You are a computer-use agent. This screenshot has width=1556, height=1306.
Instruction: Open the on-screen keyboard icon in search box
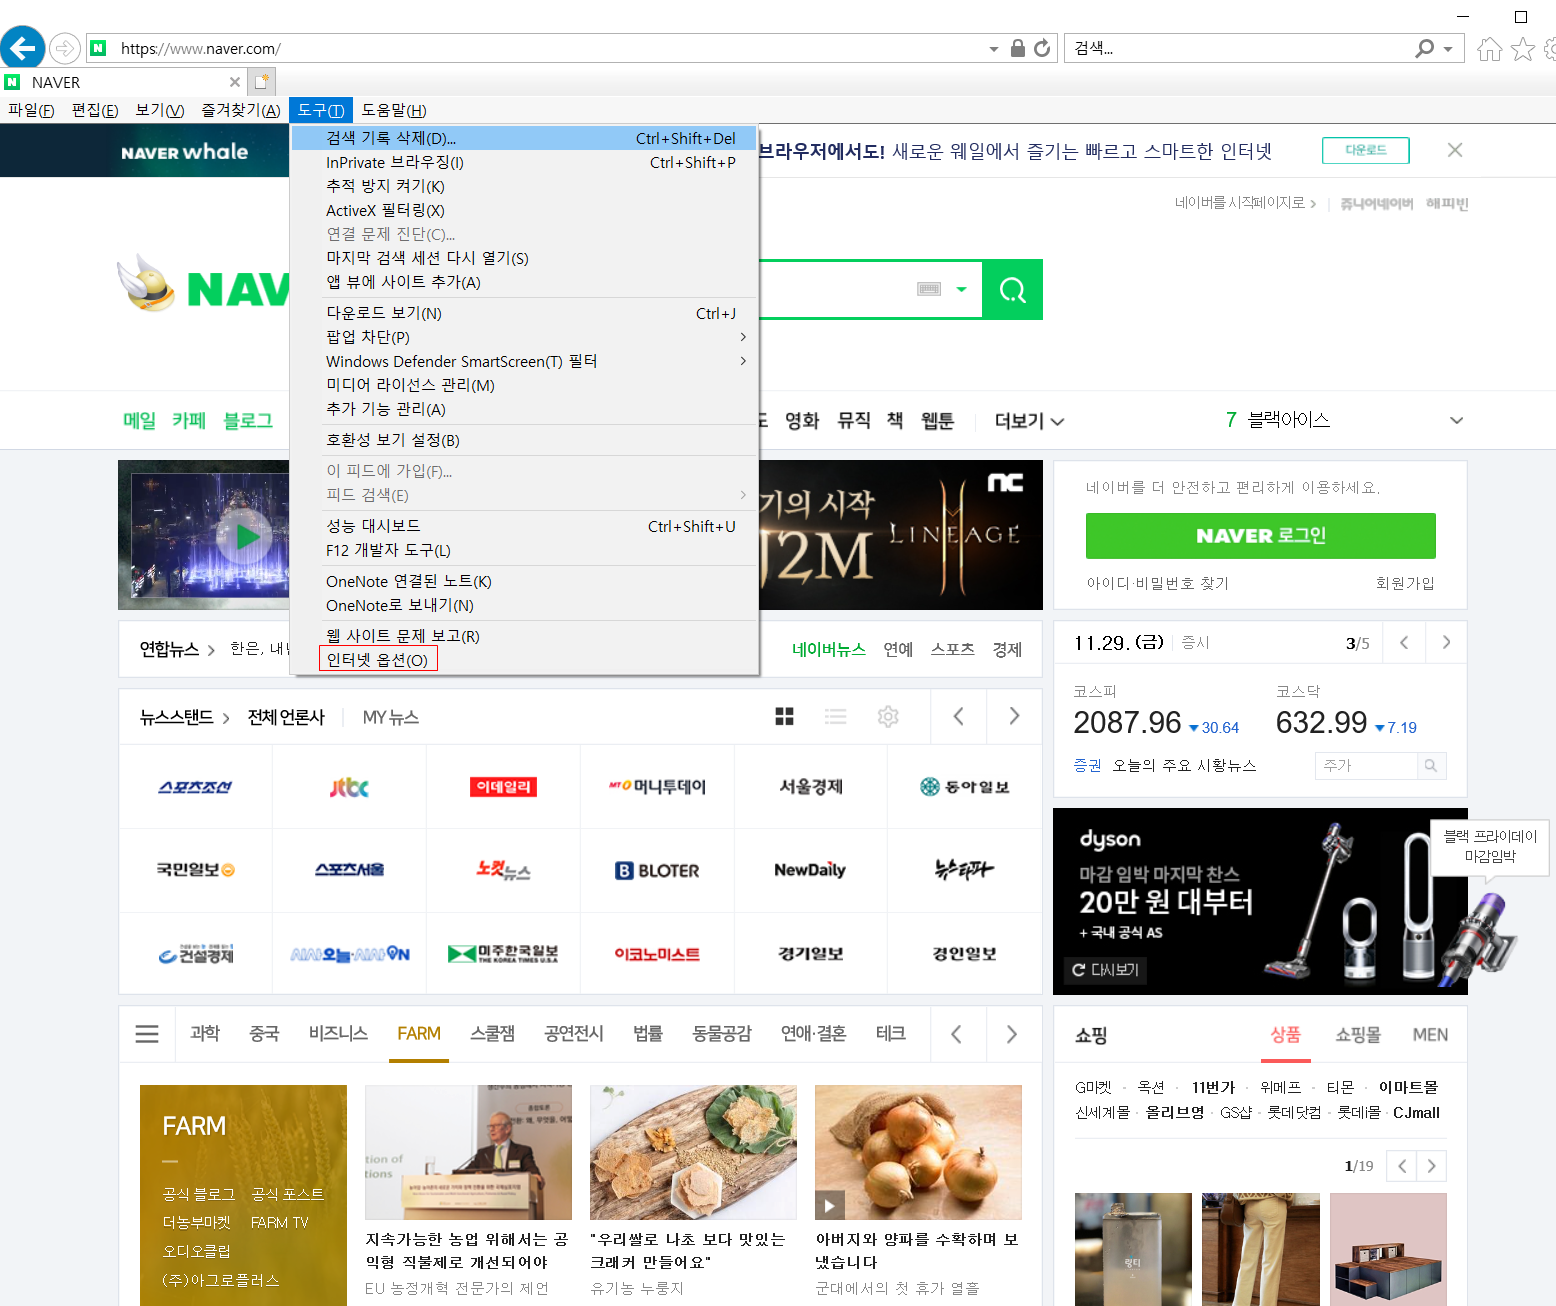coord(929,289)
